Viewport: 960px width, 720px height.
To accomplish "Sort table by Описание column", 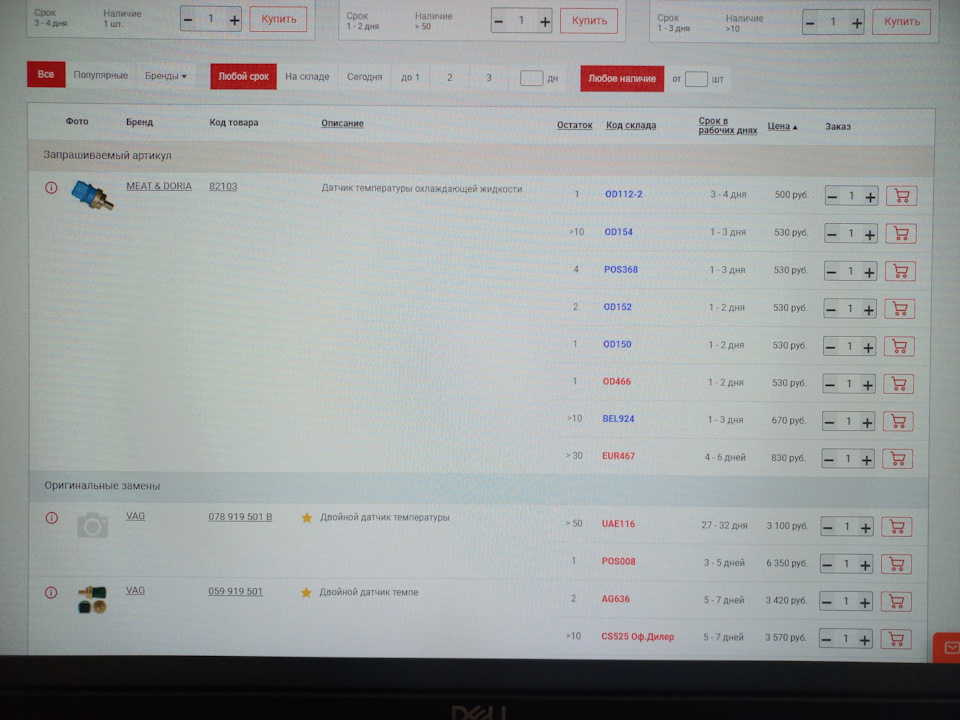I will point(342,124).
